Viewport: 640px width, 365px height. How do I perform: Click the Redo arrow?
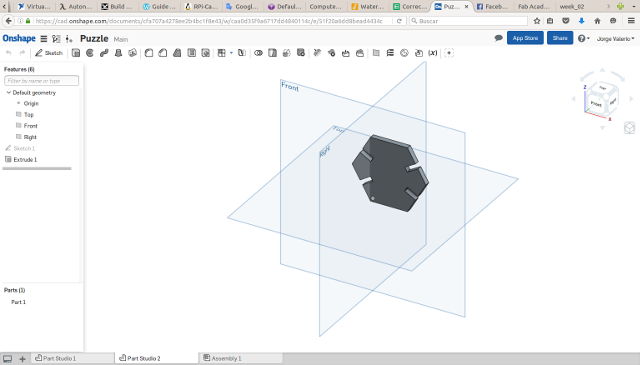point(22,53)
